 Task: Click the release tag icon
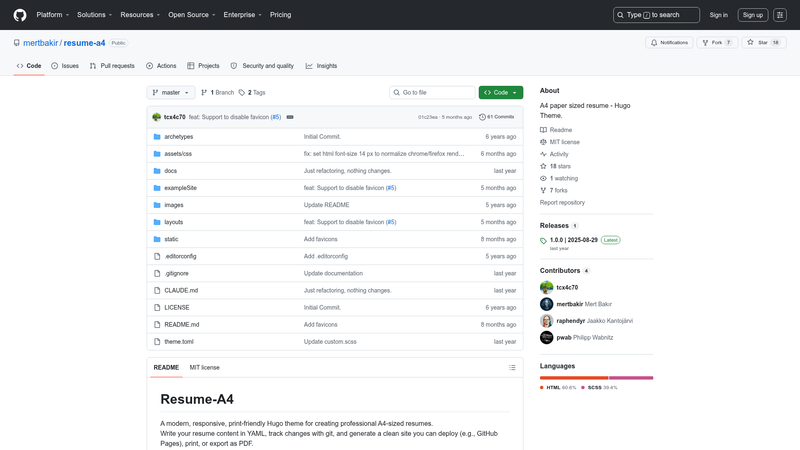point(543,240)
